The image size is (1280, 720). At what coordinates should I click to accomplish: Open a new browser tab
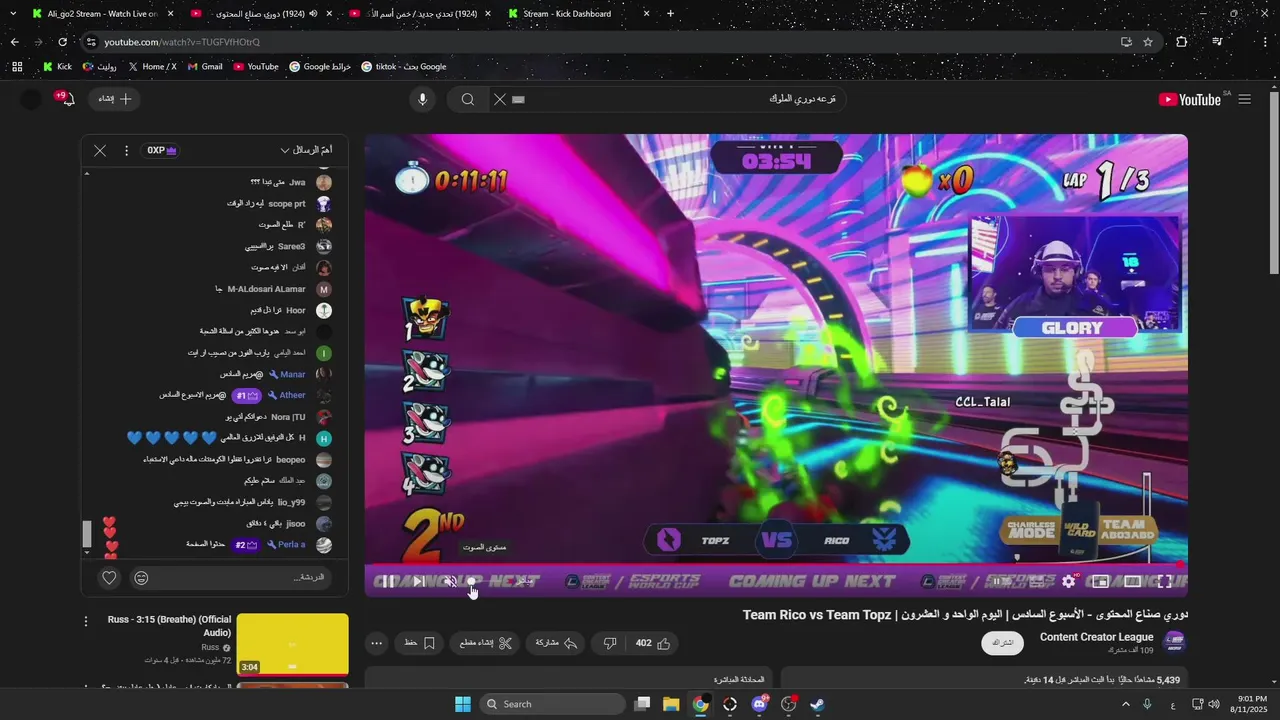point(670,14)
